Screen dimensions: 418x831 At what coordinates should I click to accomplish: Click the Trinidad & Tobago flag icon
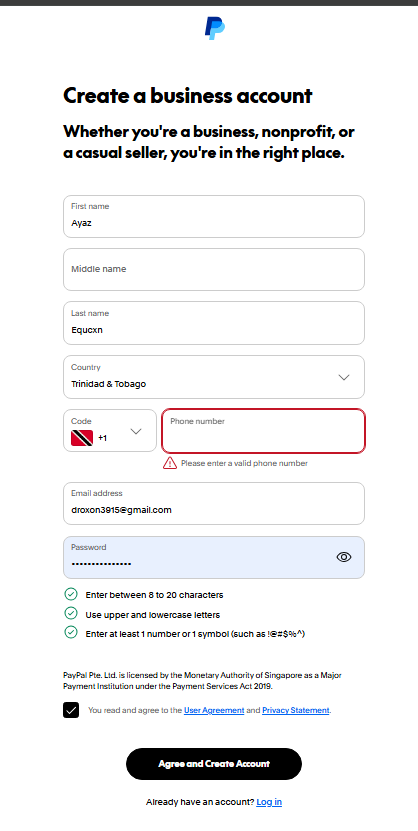(x=82, y=438)
